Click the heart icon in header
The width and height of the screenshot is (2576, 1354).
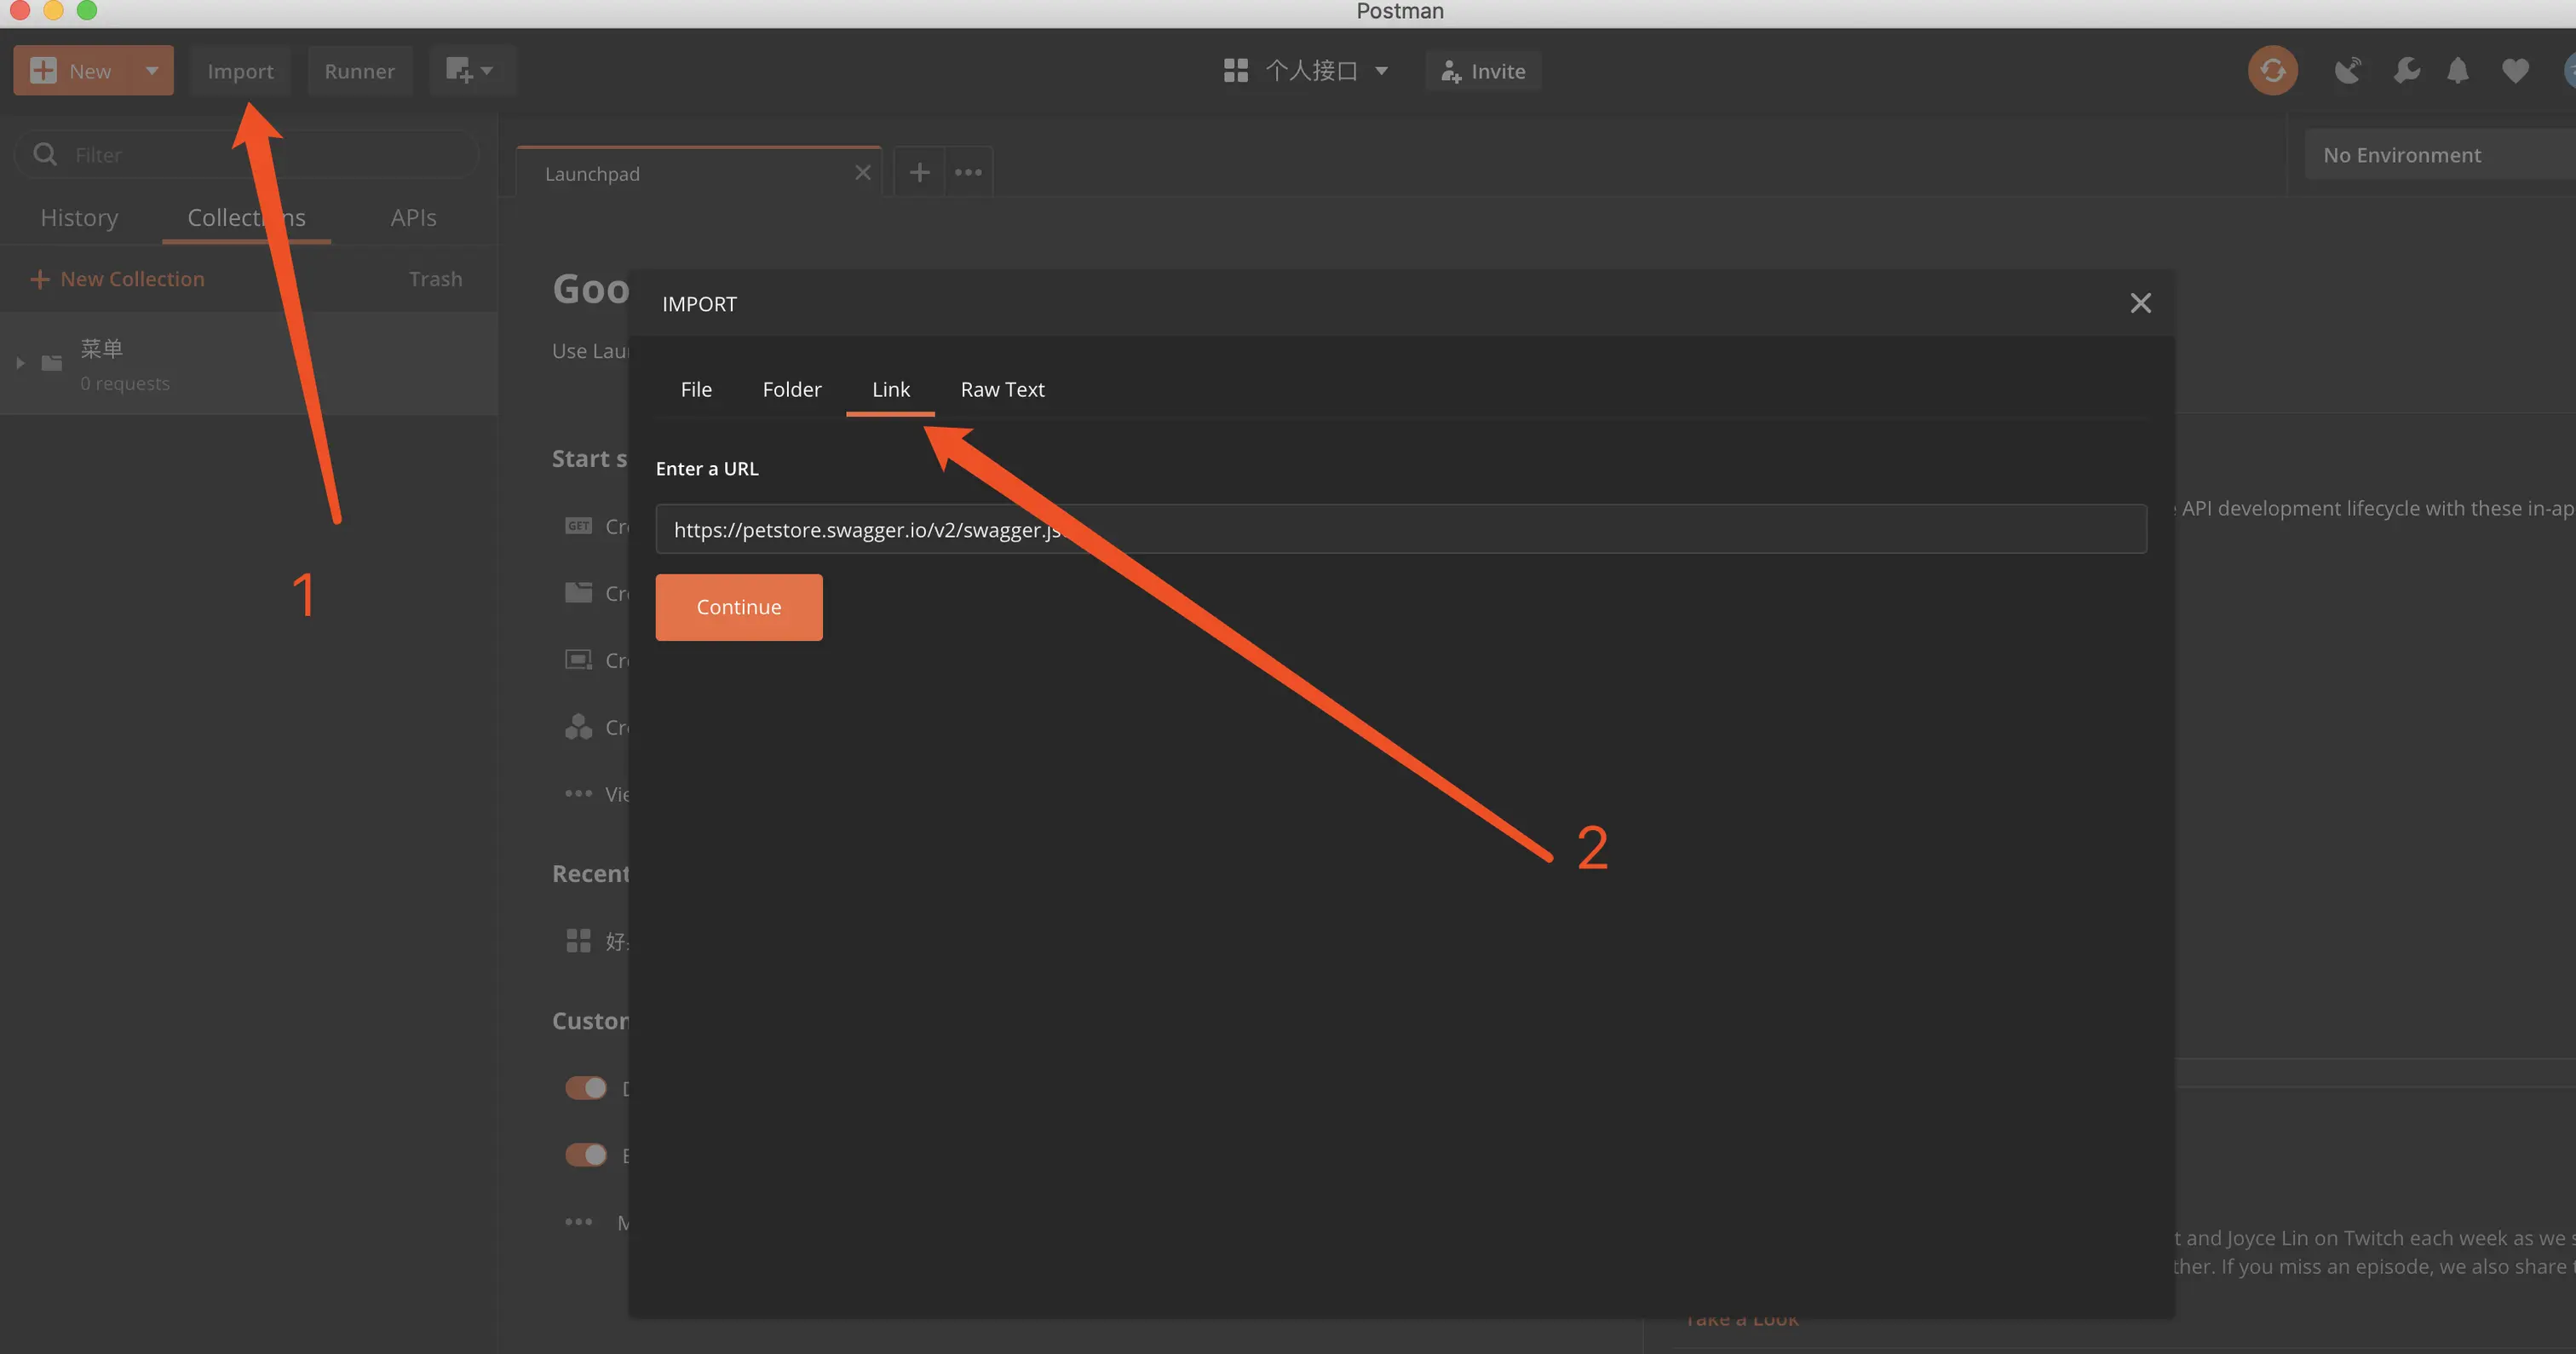(2514, 71)
